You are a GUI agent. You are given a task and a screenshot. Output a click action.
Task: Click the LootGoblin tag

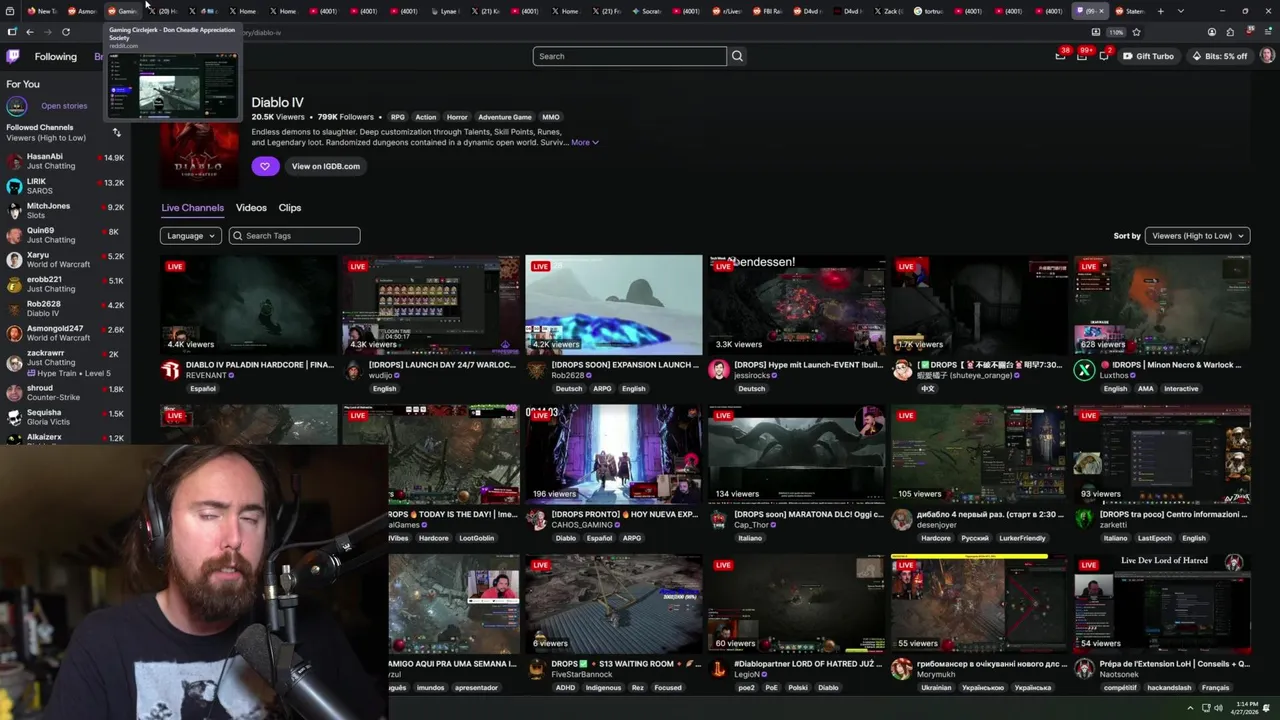pos(476,538)
